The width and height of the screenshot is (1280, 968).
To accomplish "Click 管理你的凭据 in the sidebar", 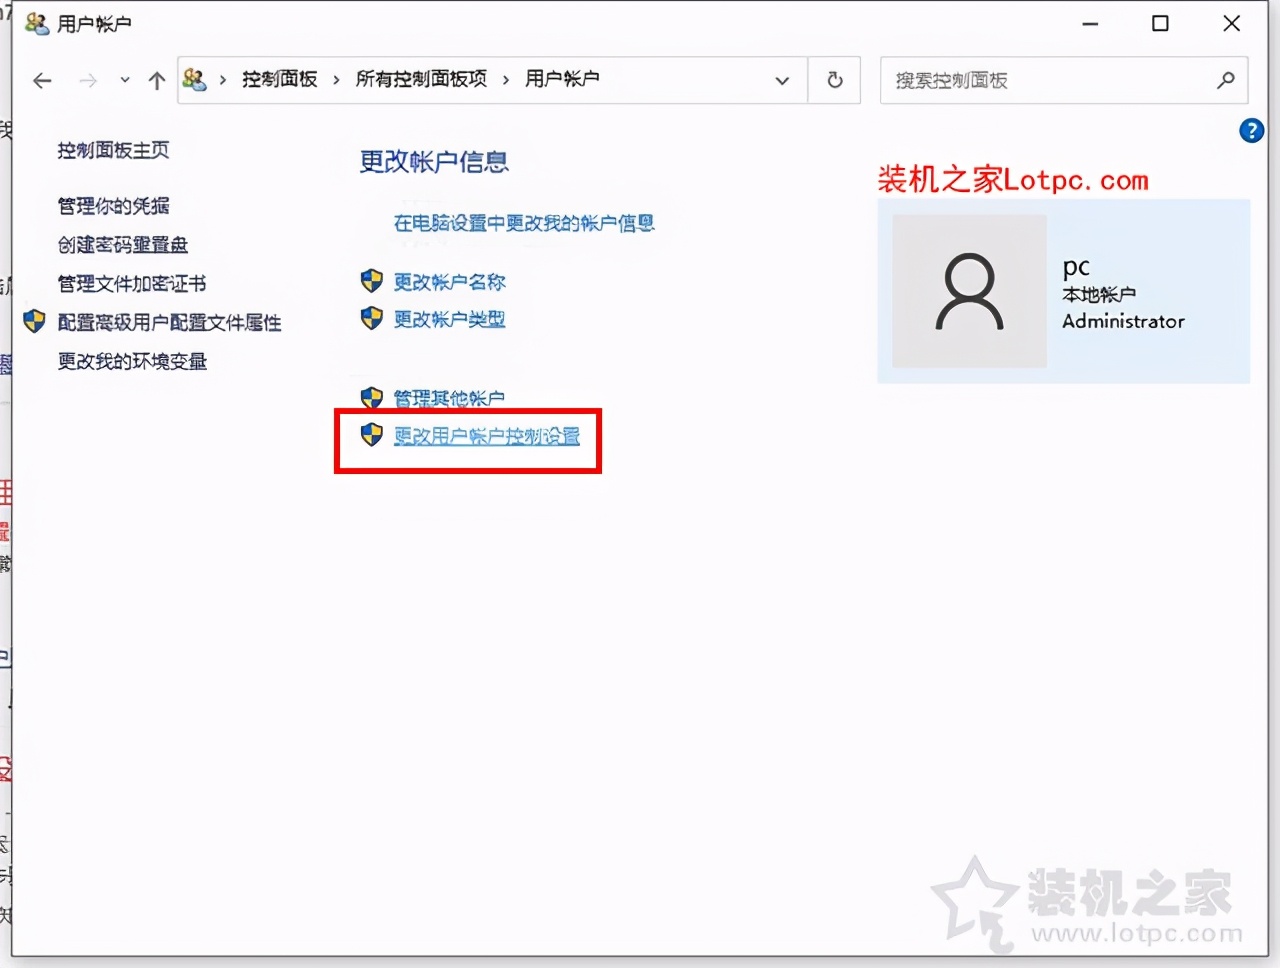I will tap(113, 206).
